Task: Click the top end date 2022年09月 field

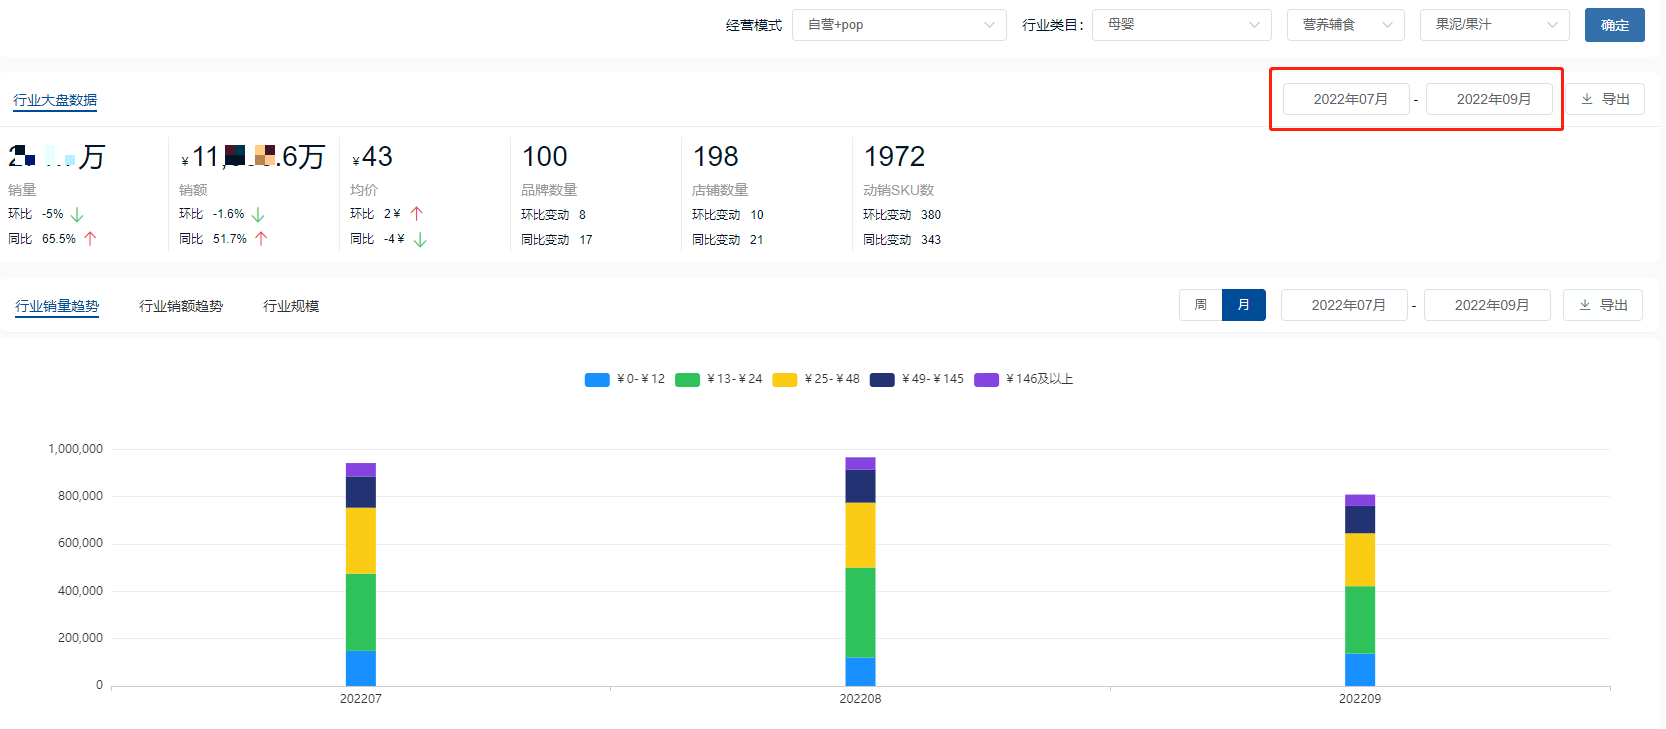Action: click(1489, 99)
